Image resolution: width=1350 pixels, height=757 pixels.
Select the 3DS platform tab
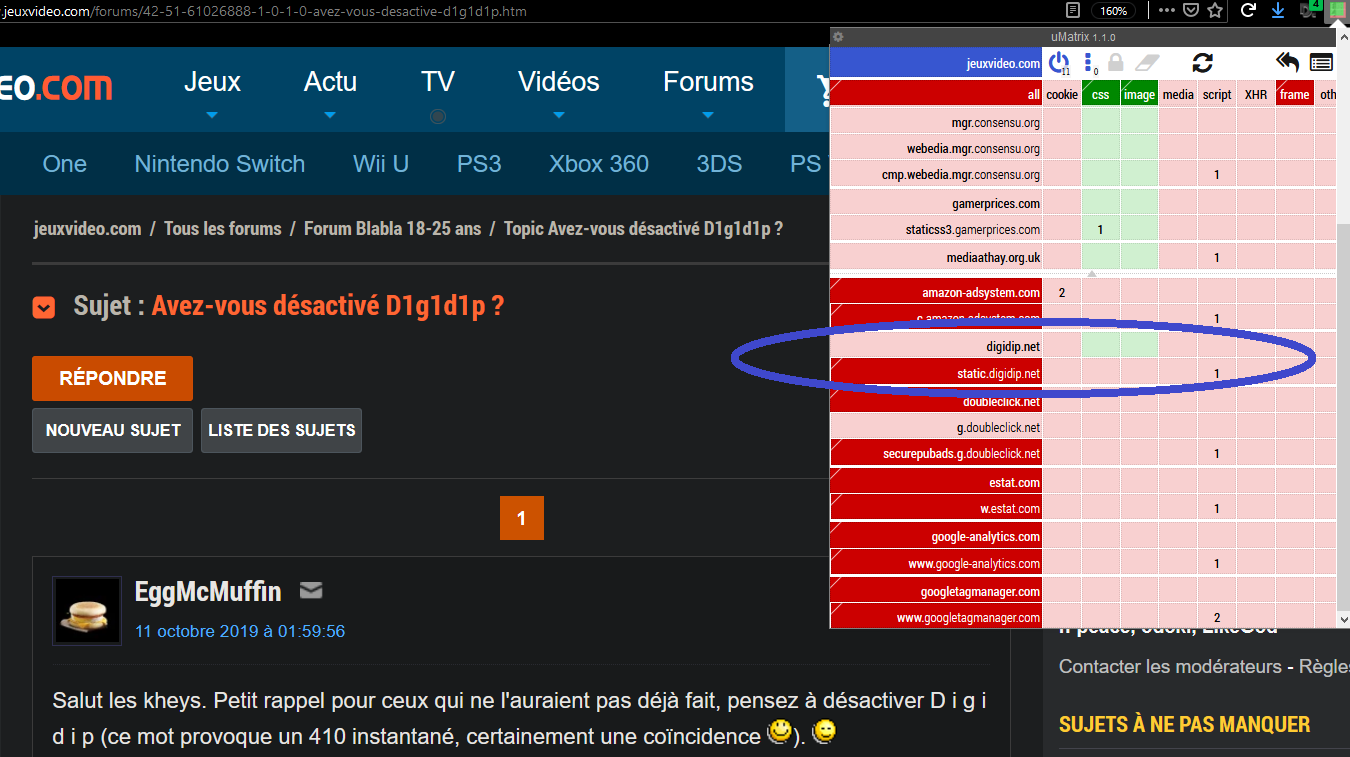[x=719, y=164]
